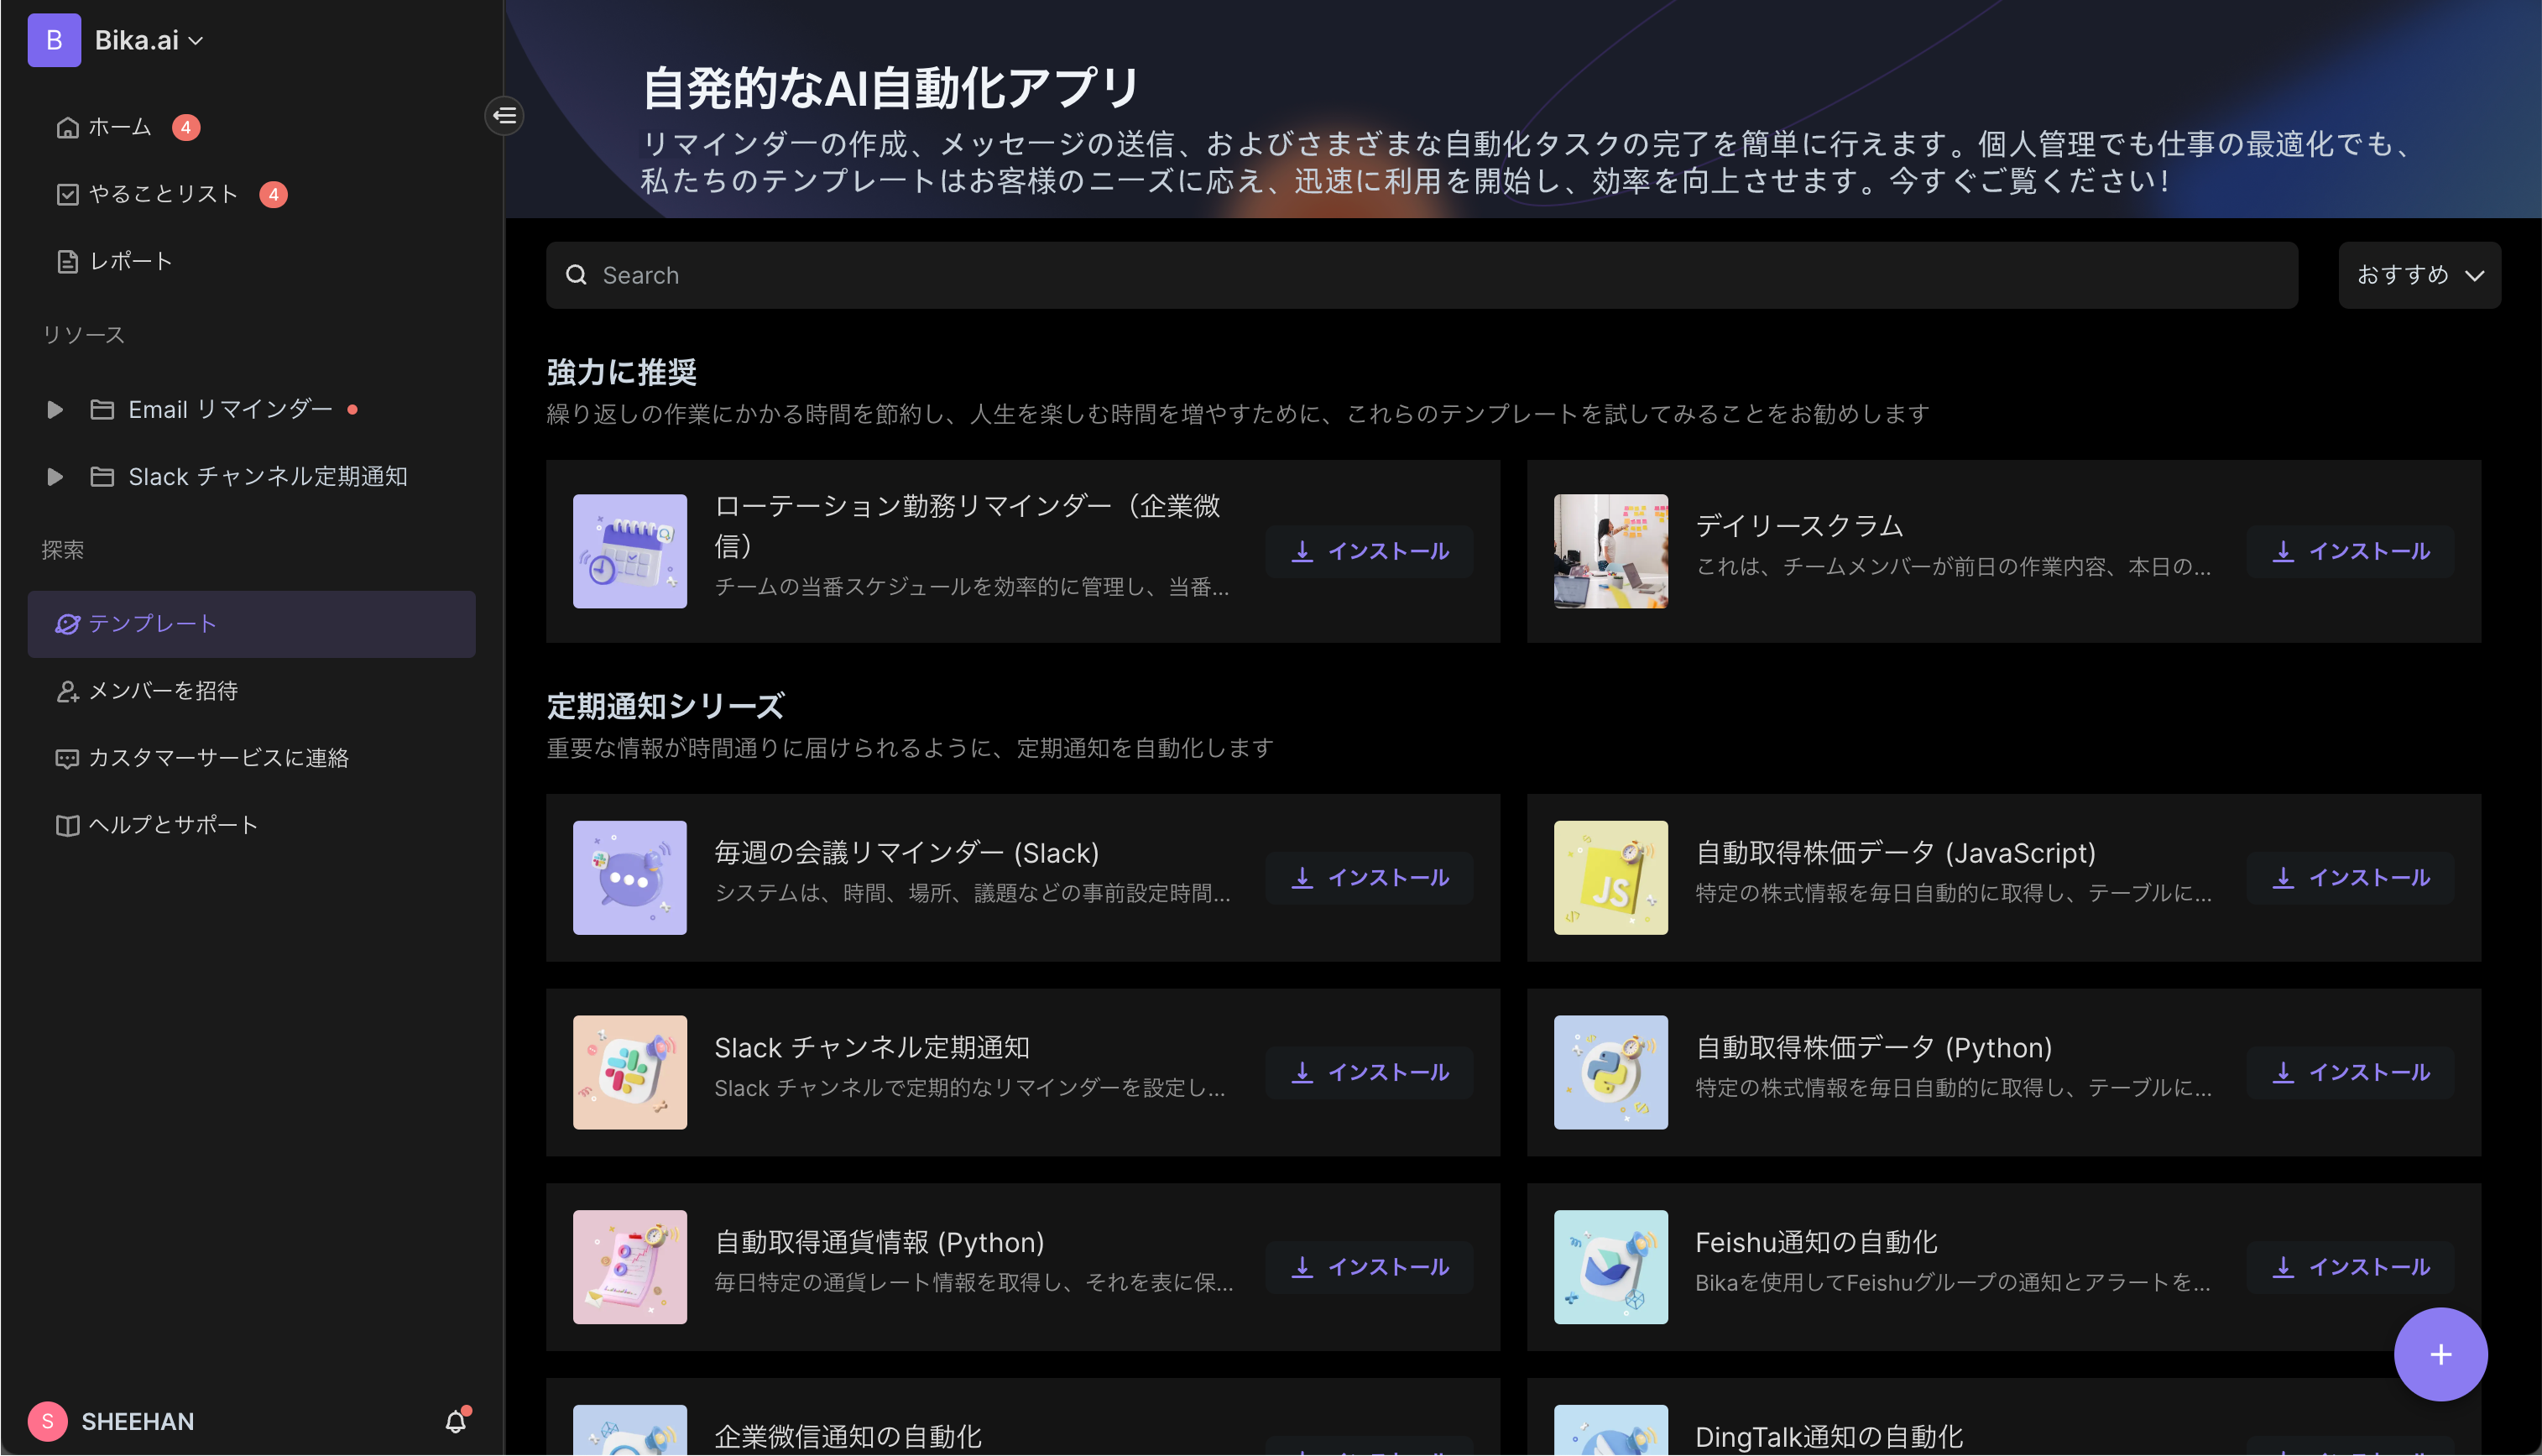The image size is (2542, 1456).
Task: Click the search magnifier icon
Action: tap(576, 275)
